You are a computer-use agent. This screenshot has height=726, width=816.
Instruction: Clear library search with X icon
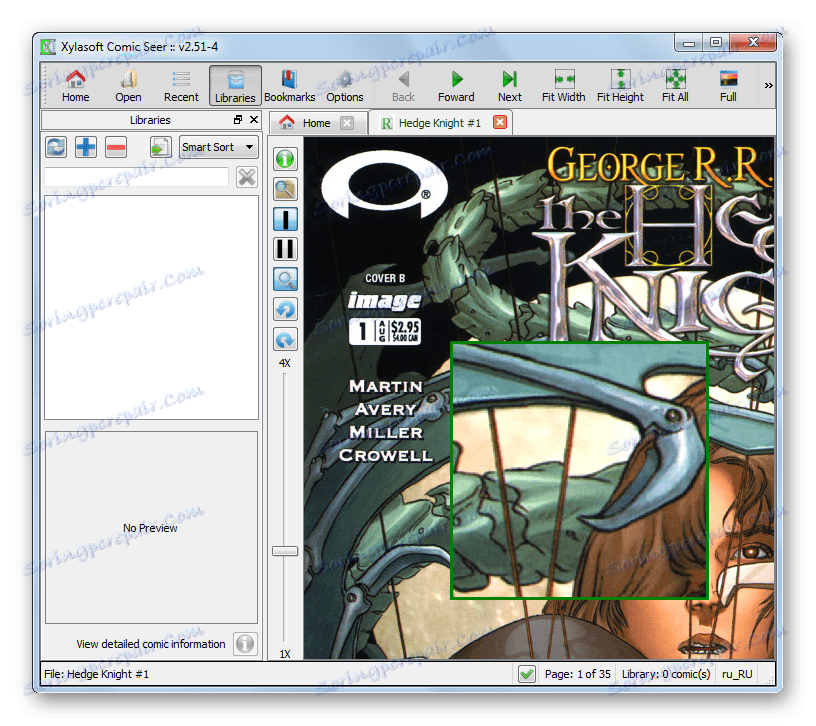247,177
